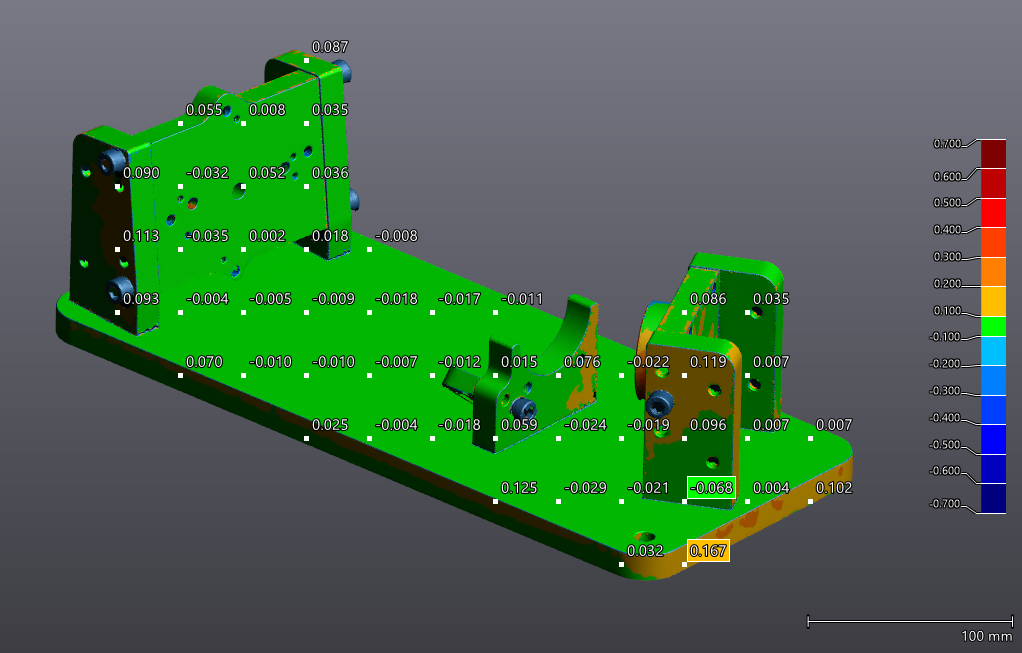Click the 0.102 label near right edge

tap(834, 488)
